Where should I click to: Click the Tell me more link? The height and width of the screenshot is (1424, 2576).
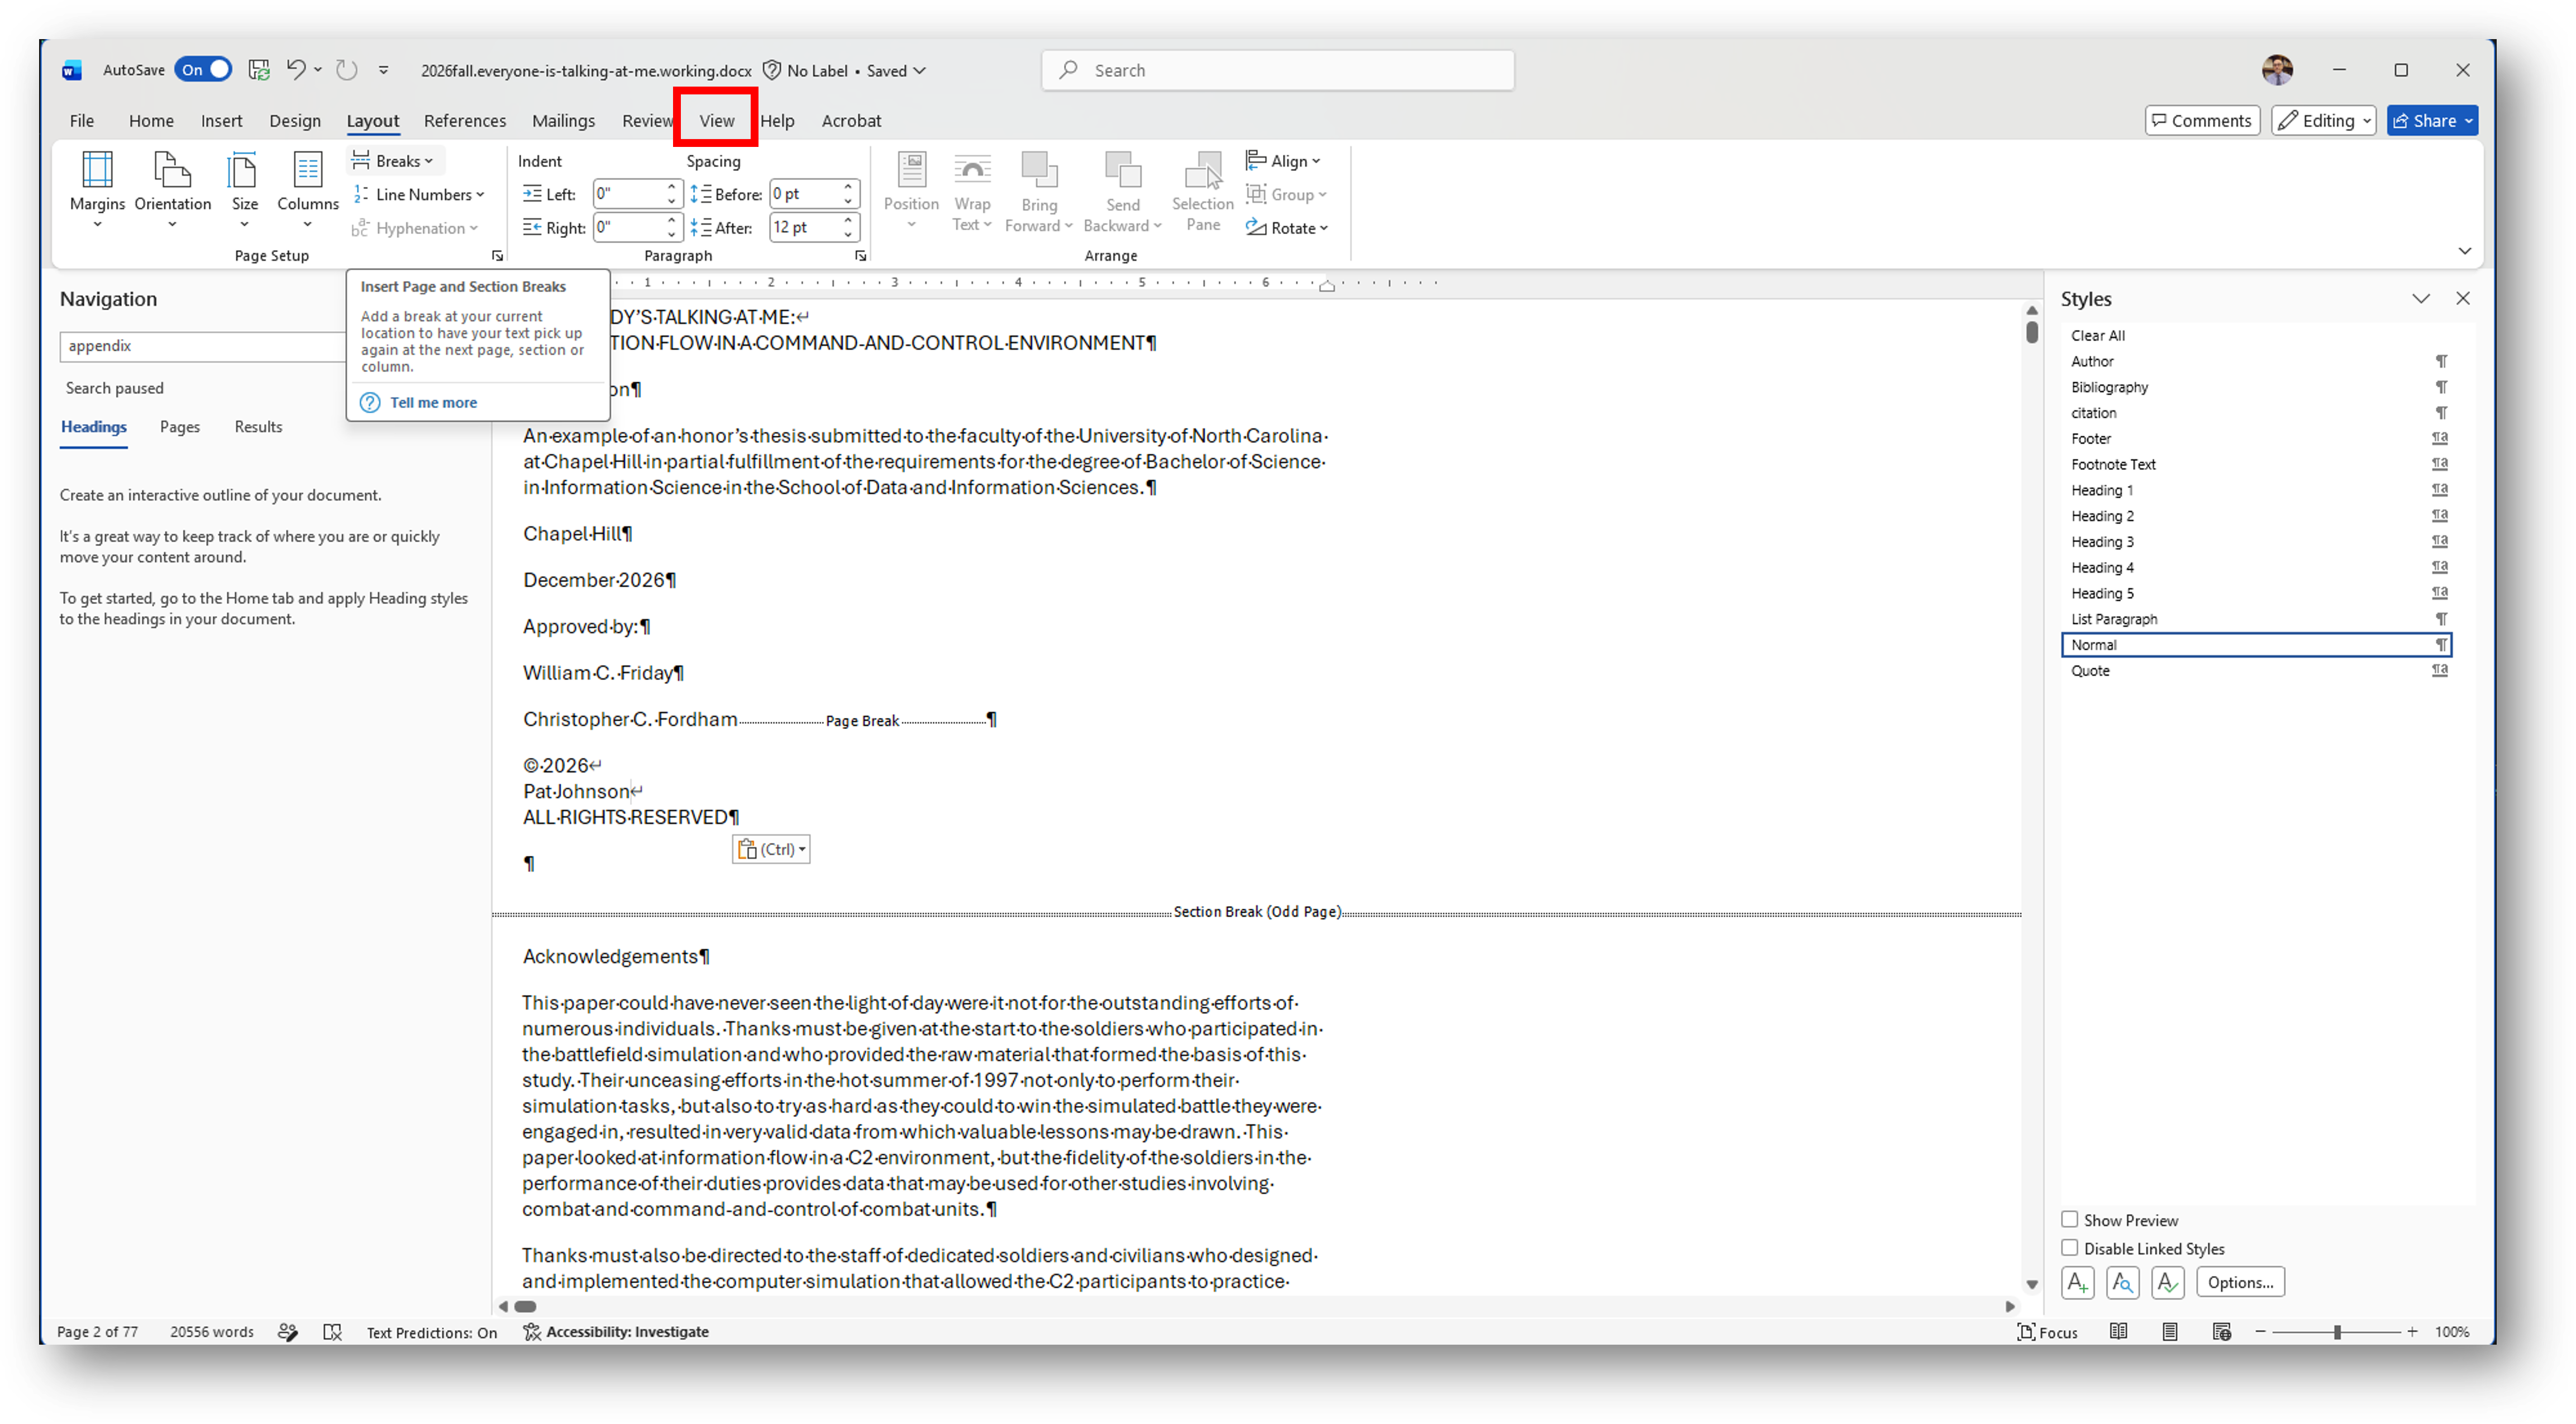click(433, 403)
